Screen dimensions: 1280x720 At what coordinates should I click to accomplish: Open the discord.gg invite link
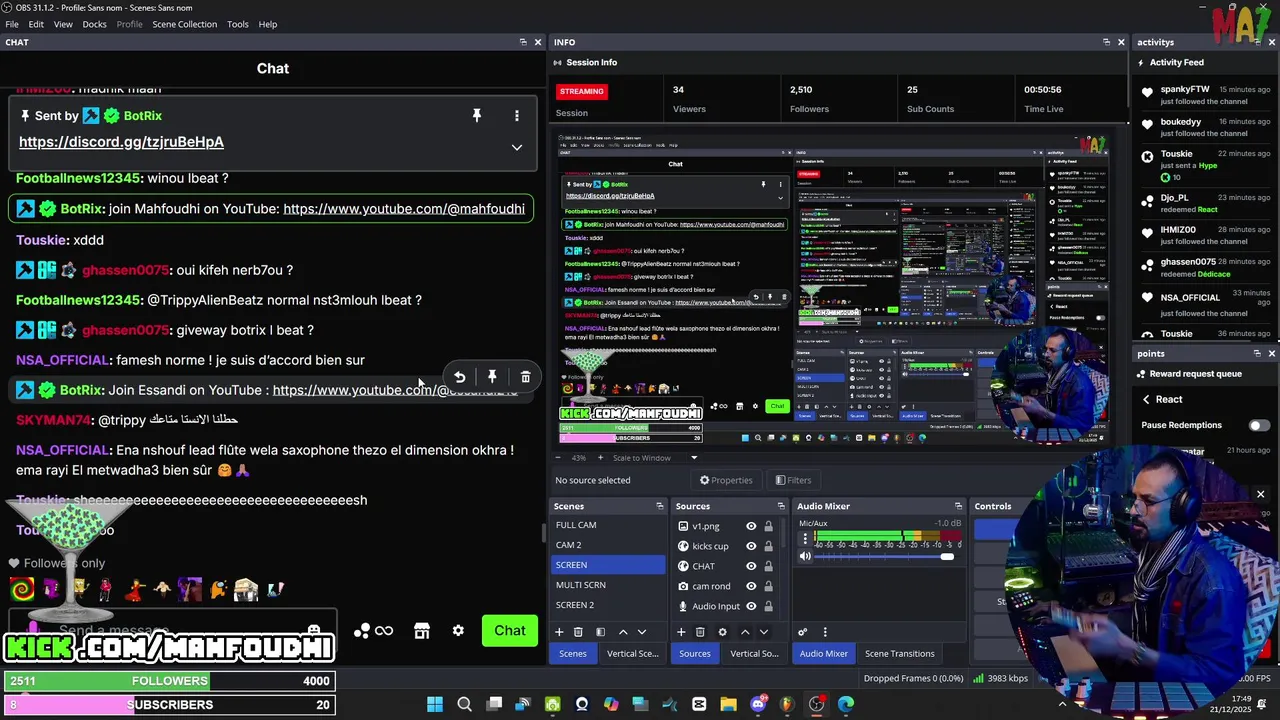[121, 142]
